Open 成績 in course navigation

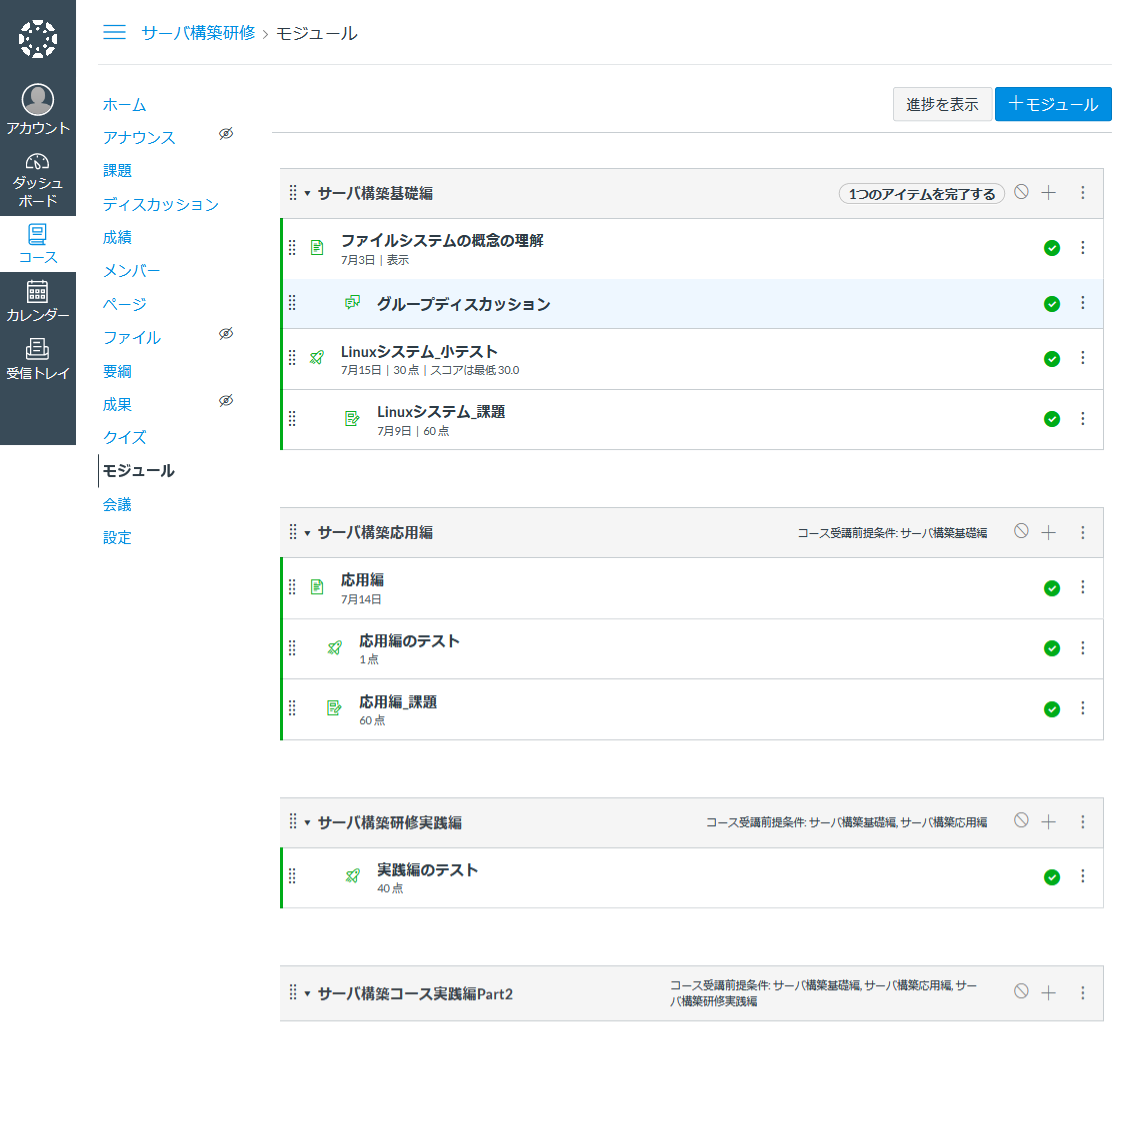point(117,238)
